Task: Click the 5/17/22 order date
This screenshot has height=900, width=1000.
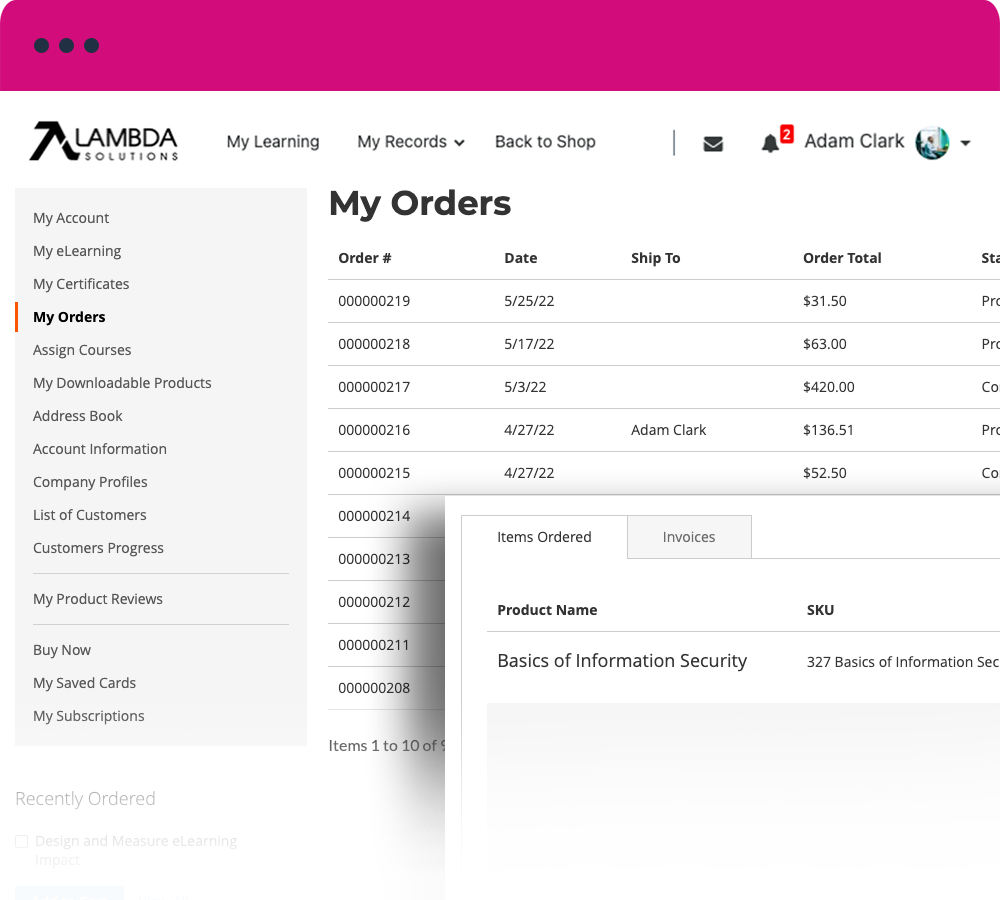Action: 529,344
